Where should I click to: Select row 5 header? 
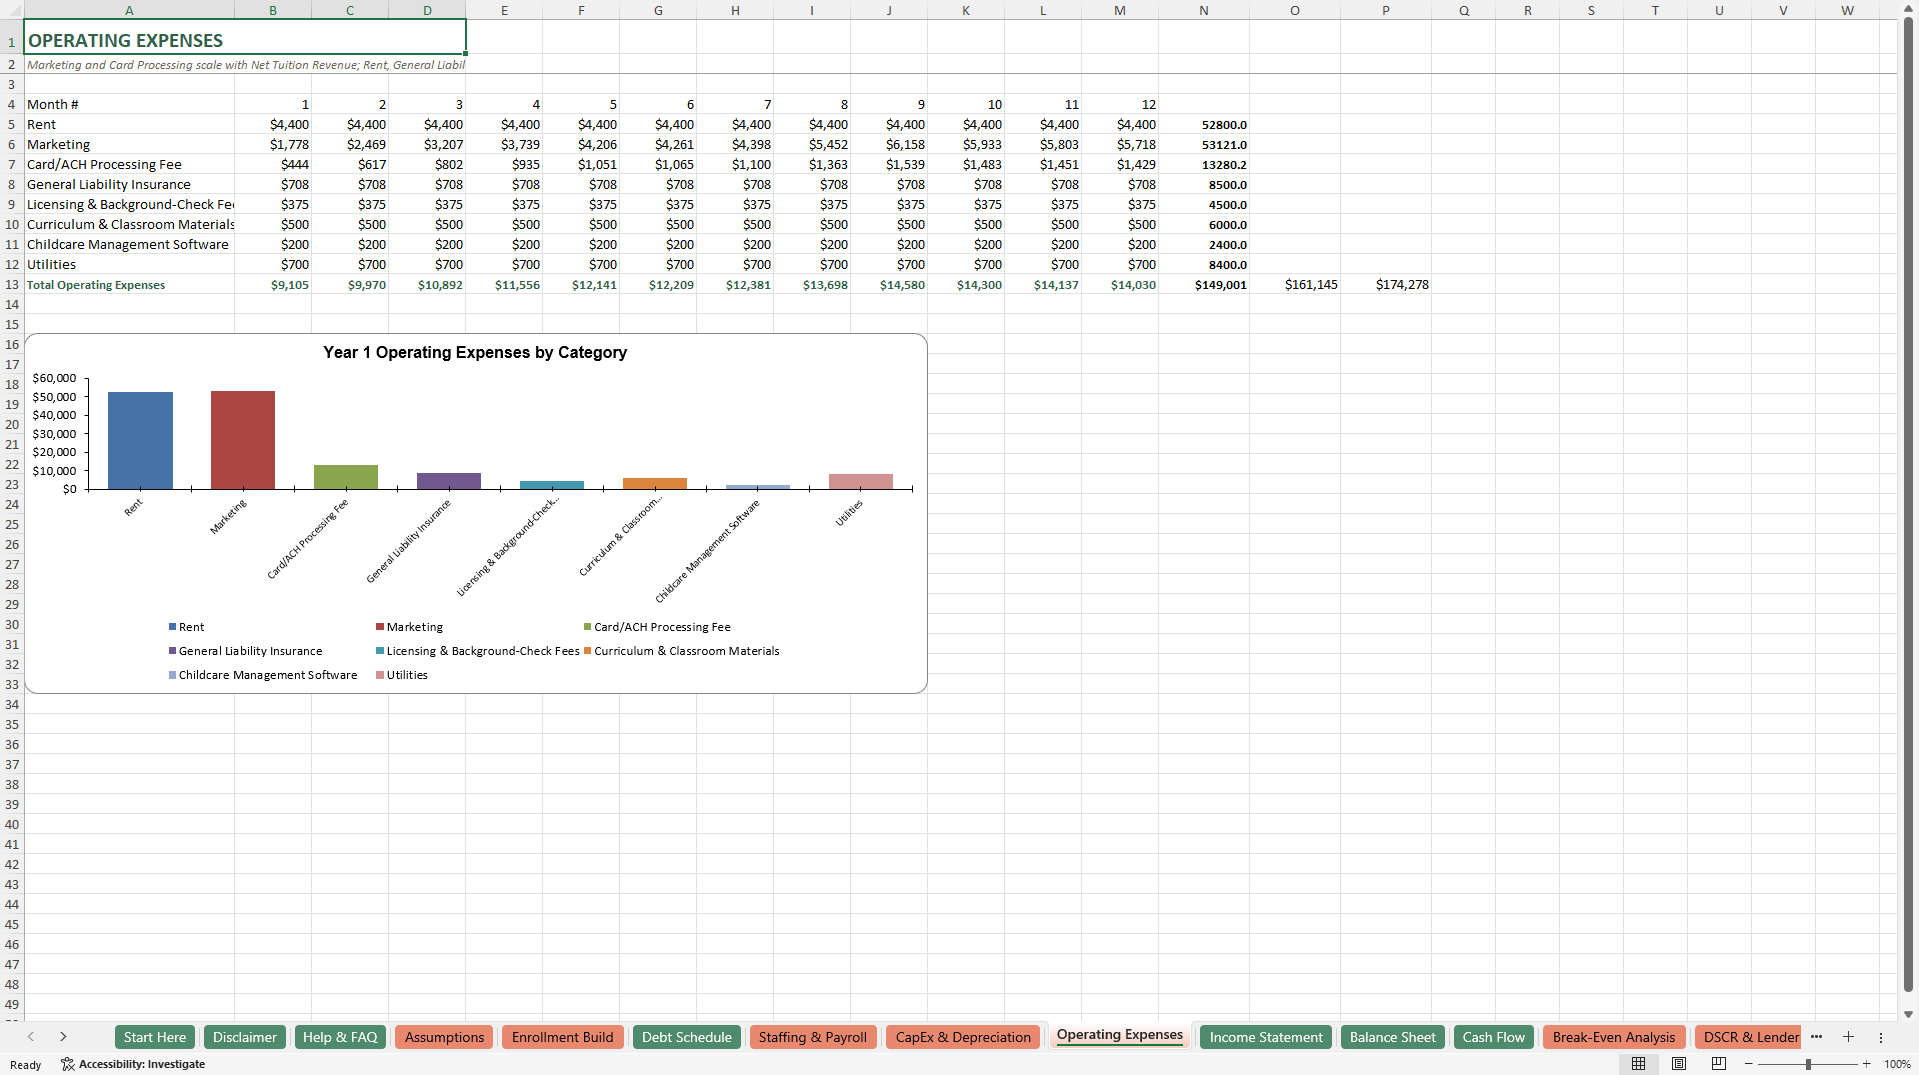(x=12, y=124)
